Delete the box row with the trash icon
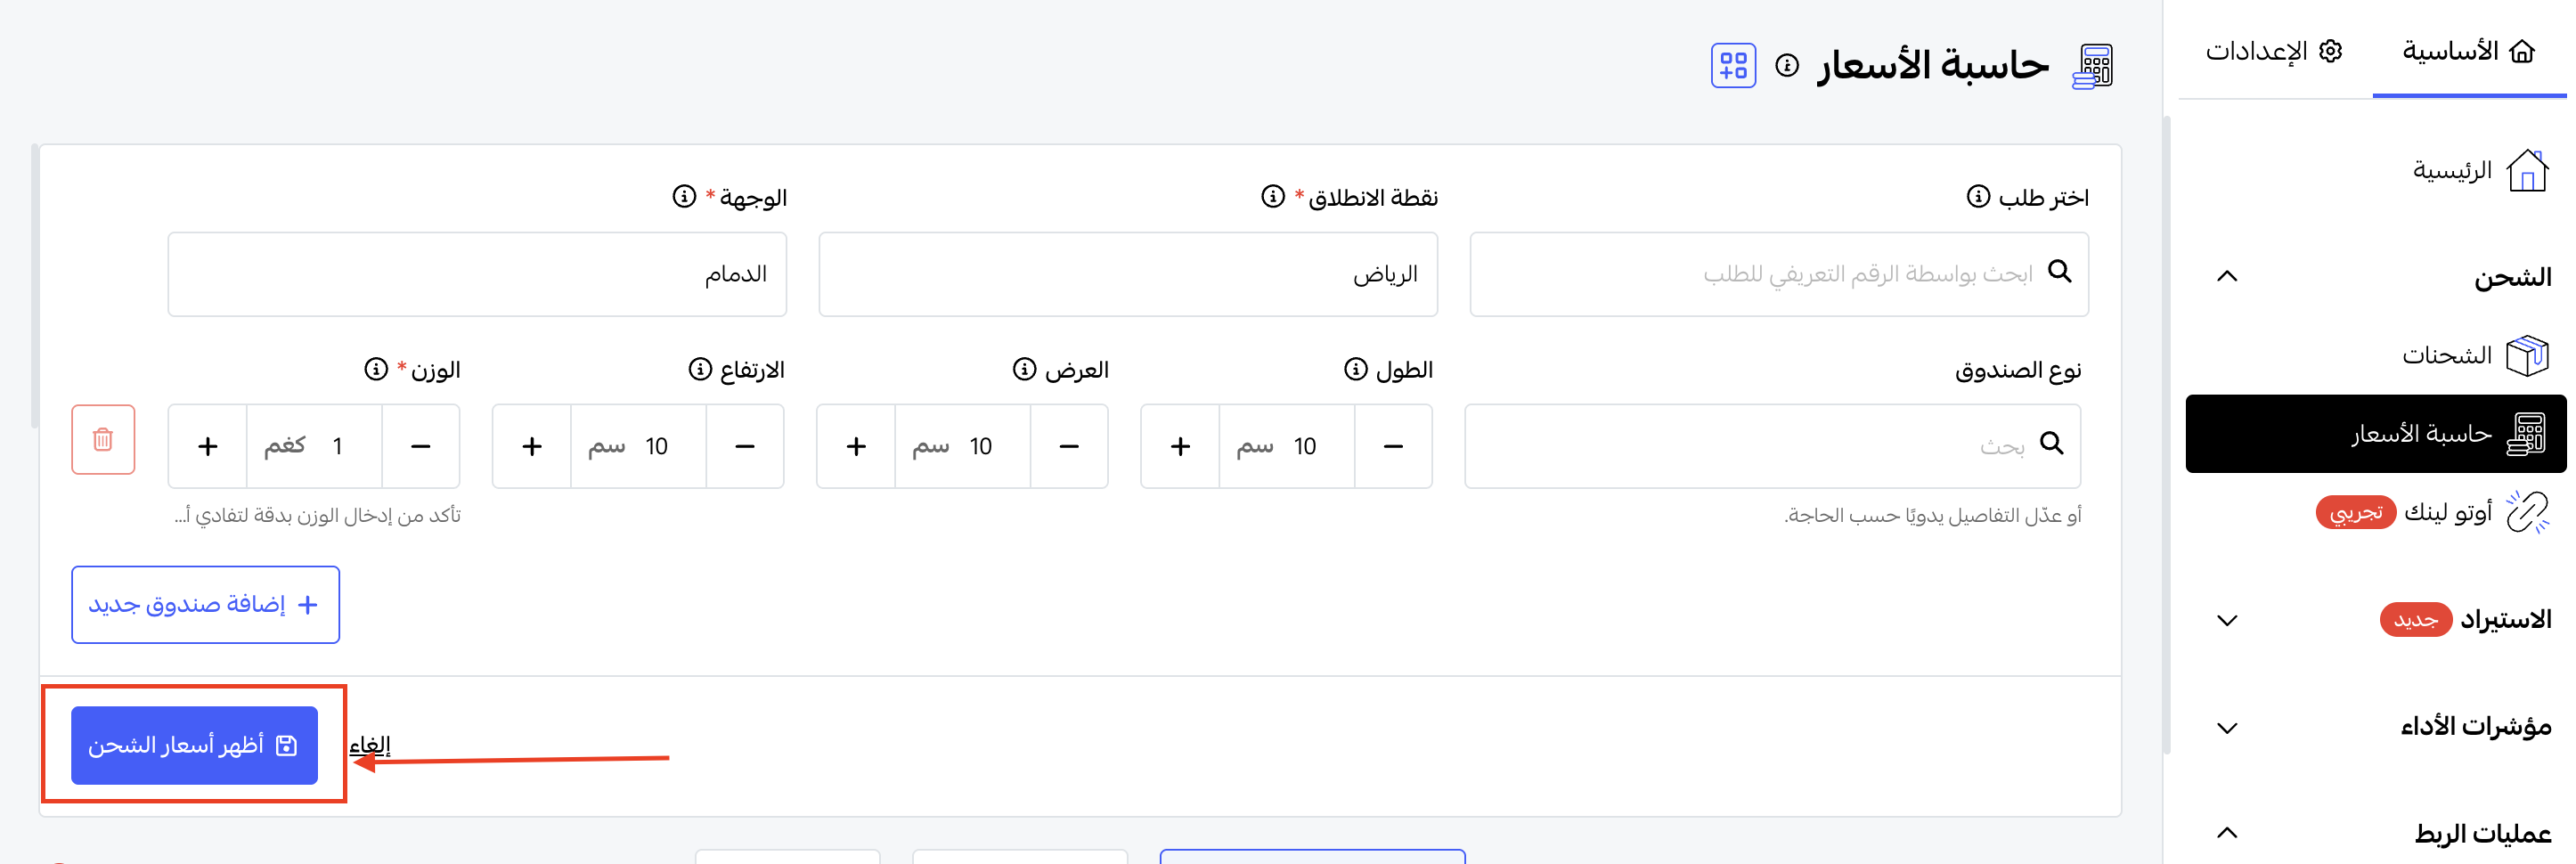Screen dimensions: 2576x864 103,439
